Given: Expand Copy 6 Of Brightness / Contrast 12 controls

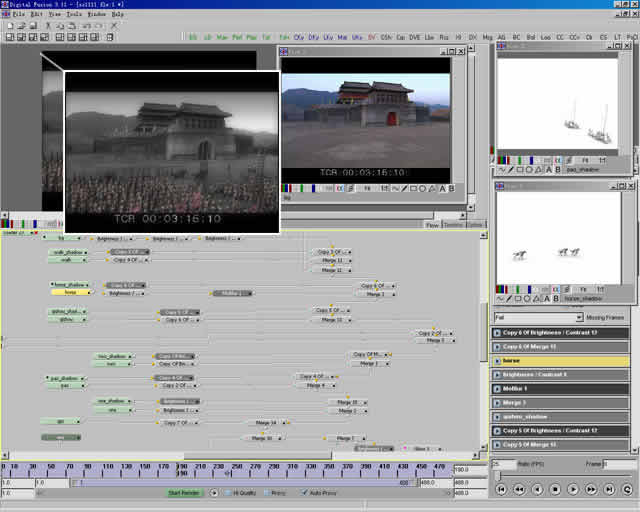Looking at the screenshot, I should point(497,333).
